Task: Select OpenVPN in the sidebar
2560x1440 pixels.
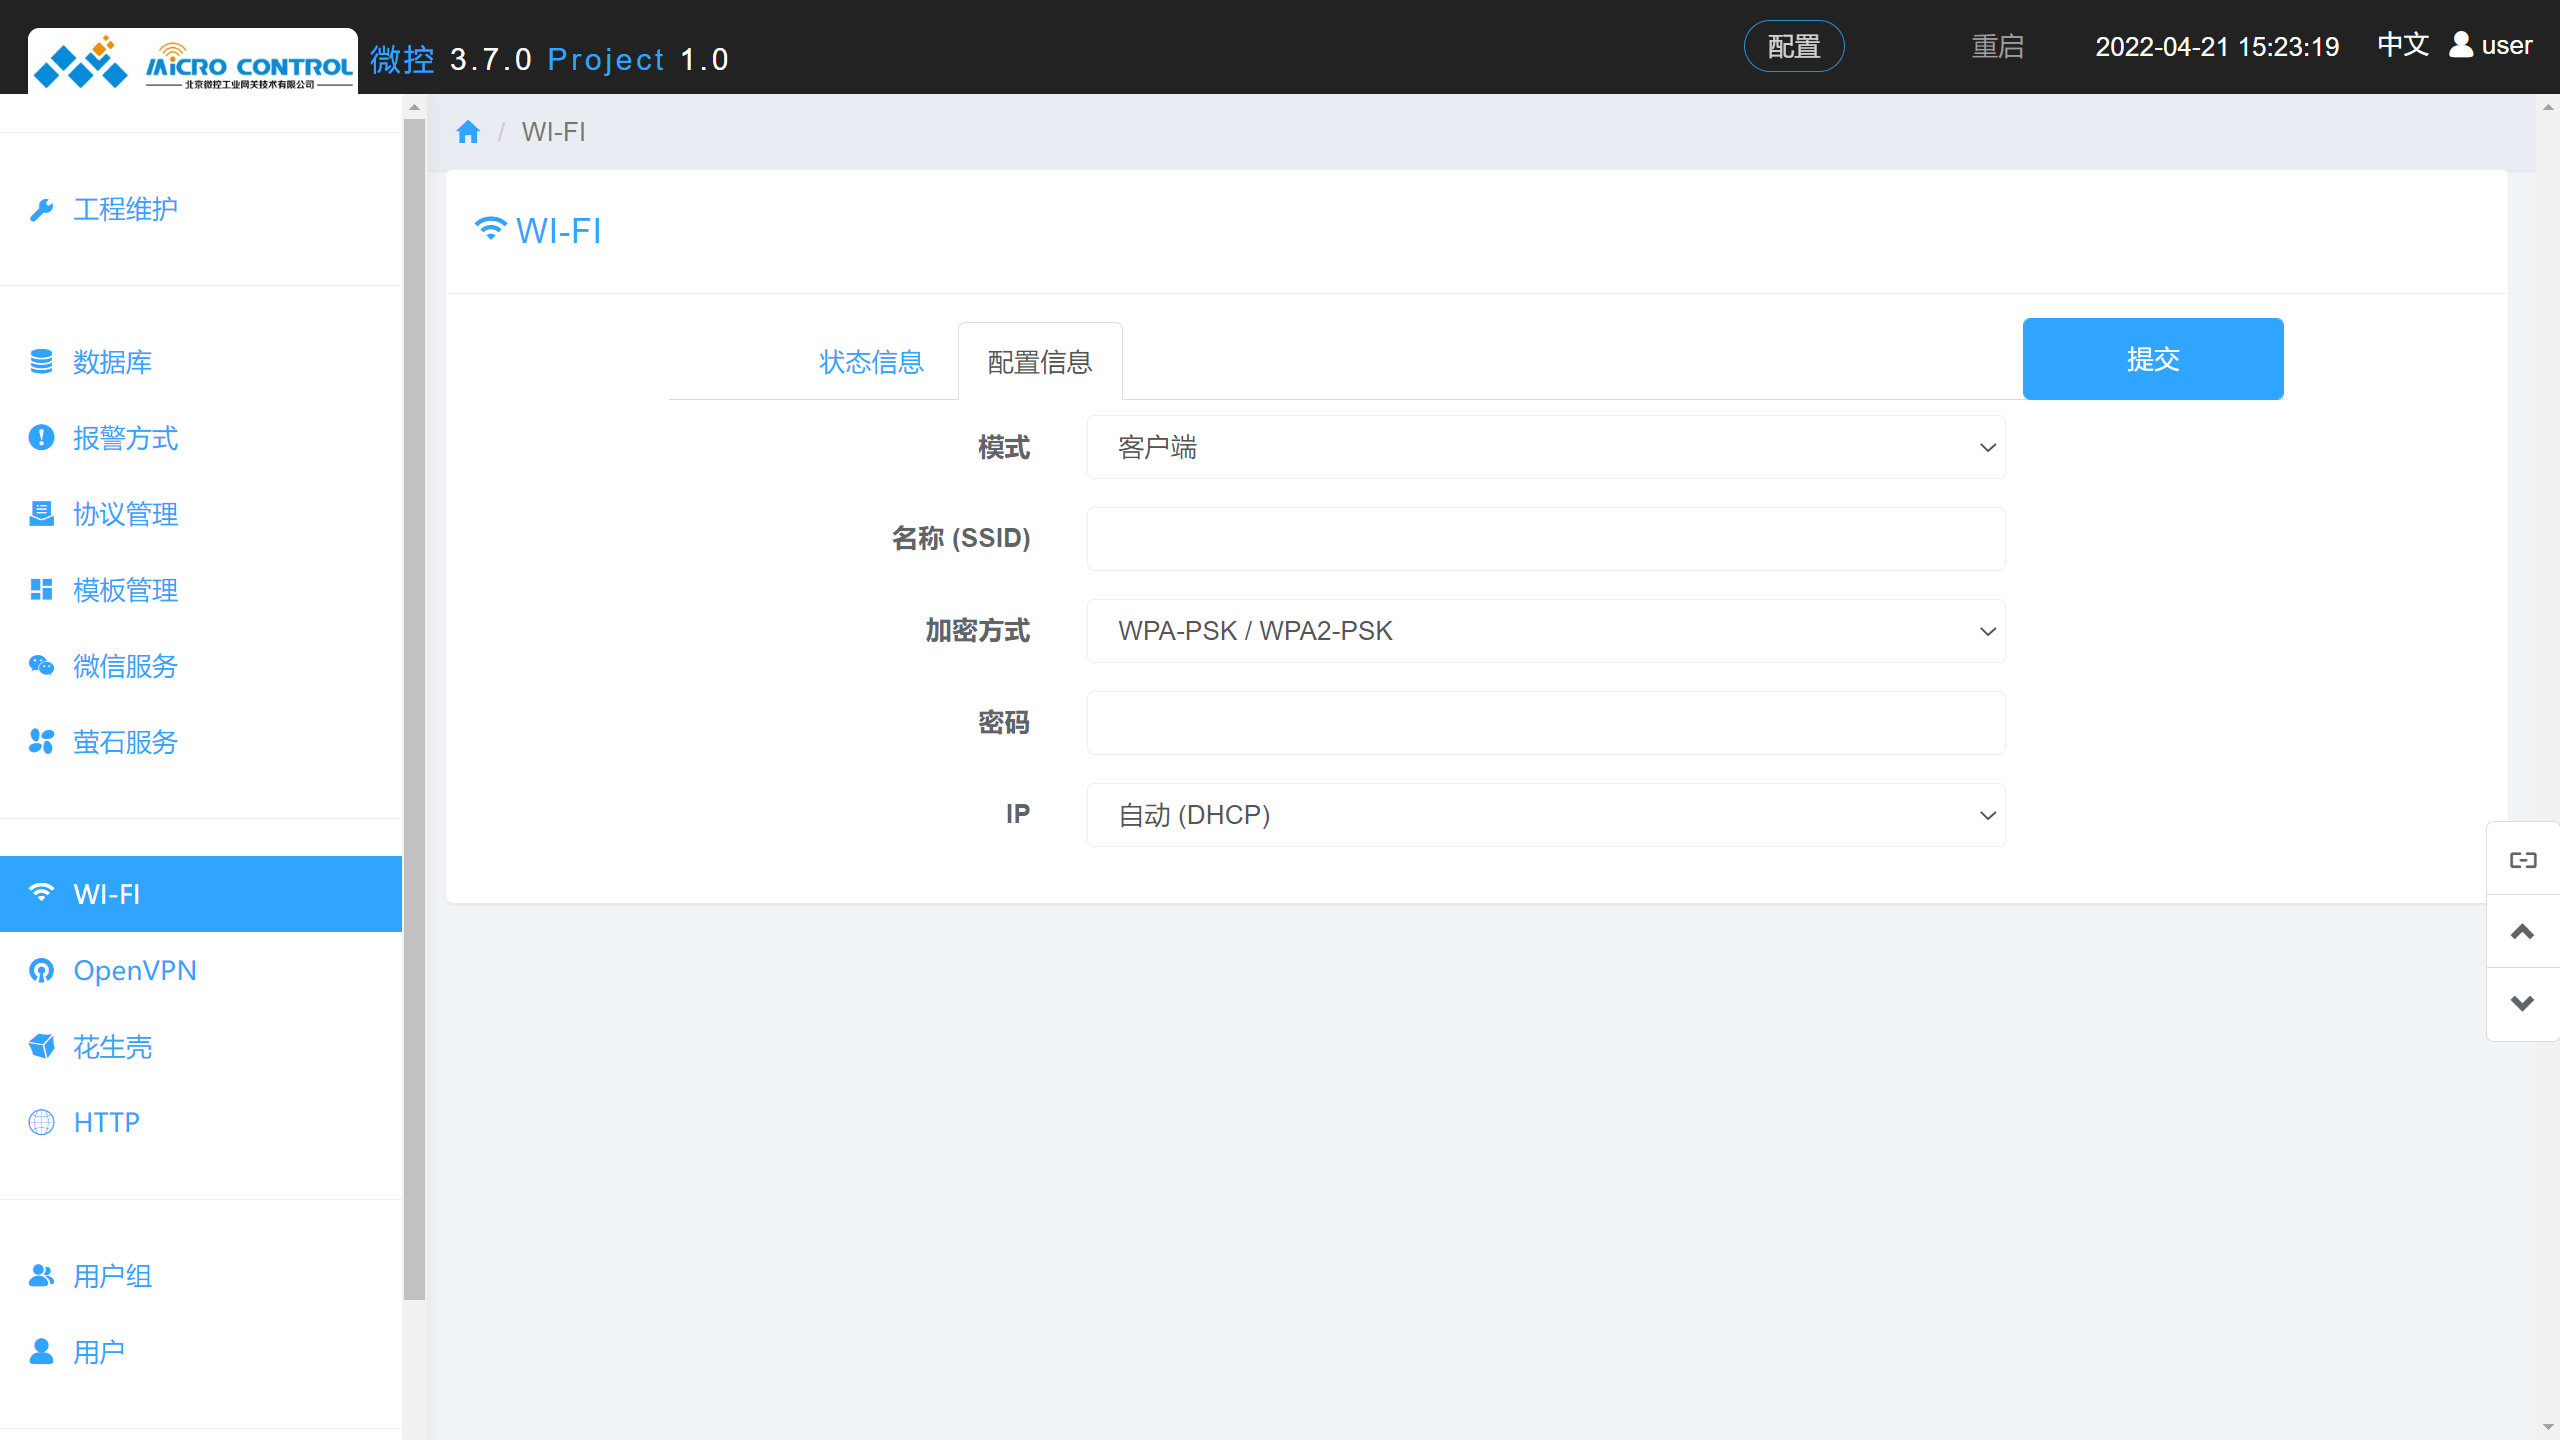Action: click(135, 970)
